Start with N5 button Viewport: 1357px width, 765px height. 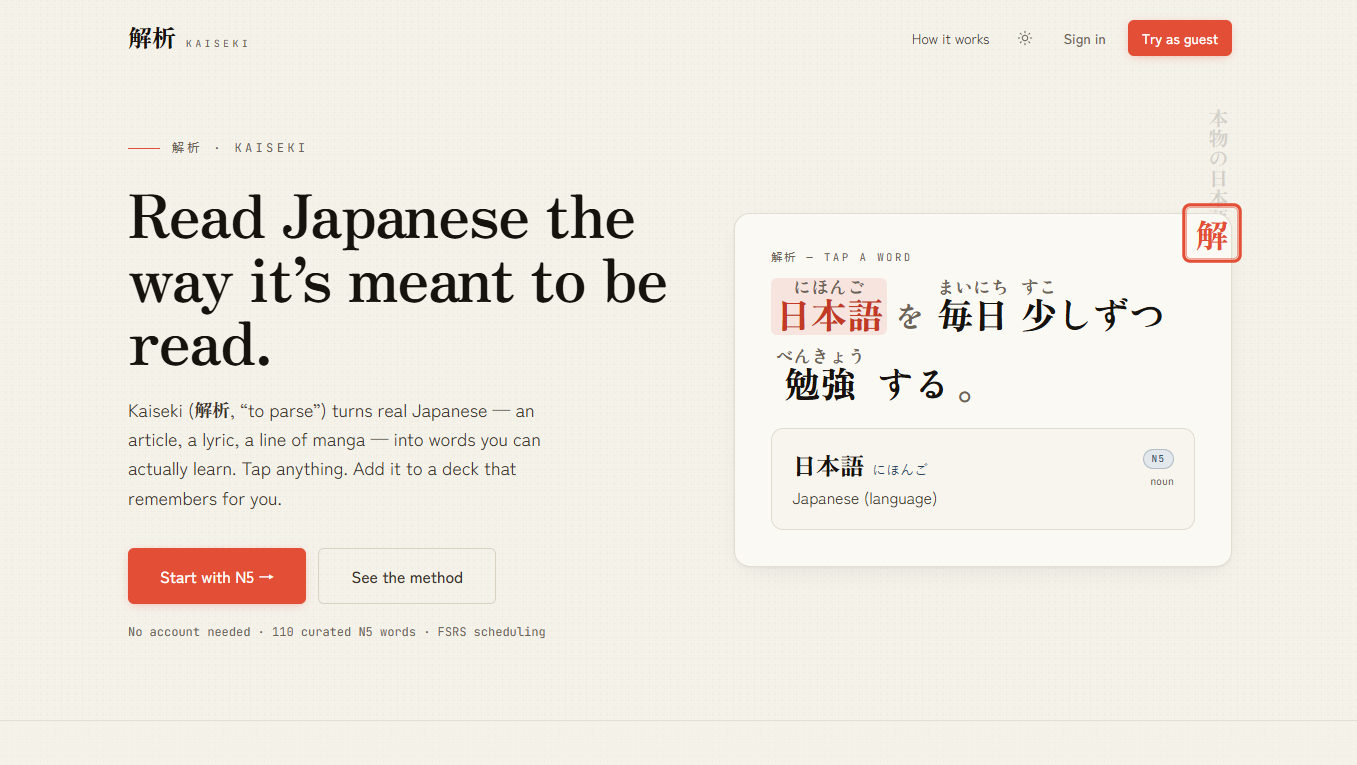[217, 576]
